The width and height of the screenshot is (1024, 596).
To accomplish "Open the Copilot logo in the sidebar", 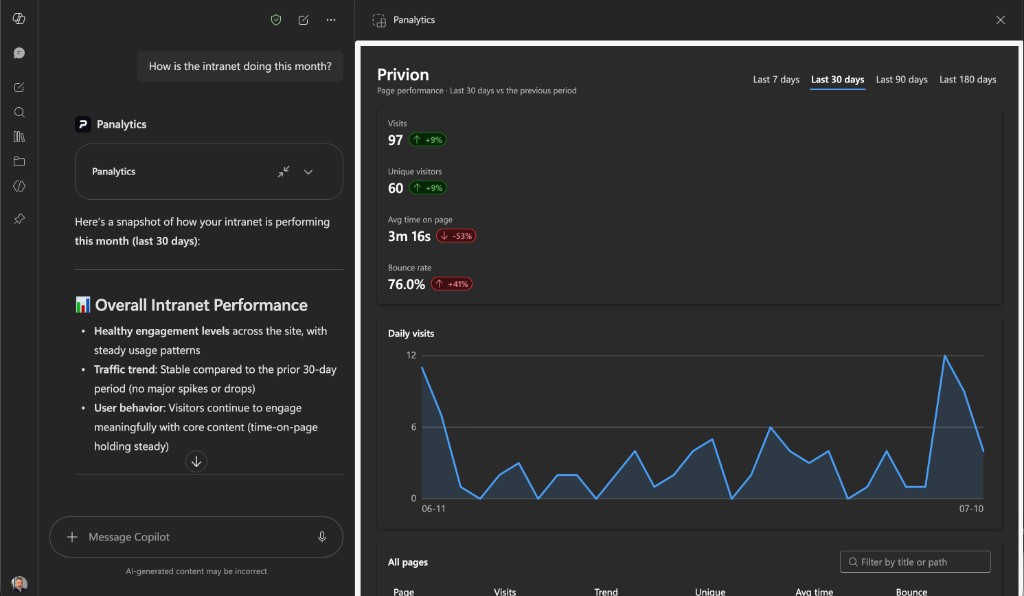I will coord(19,19).
